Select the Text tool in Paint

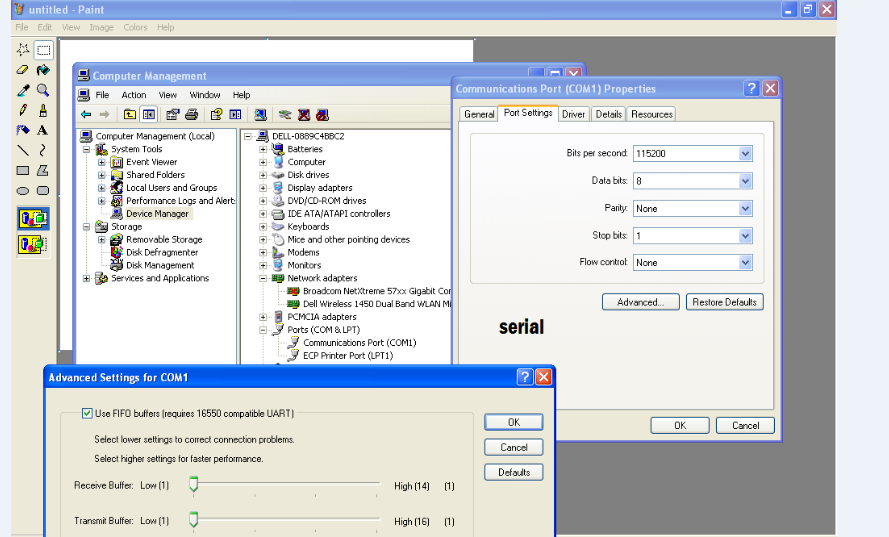(43, 130)
